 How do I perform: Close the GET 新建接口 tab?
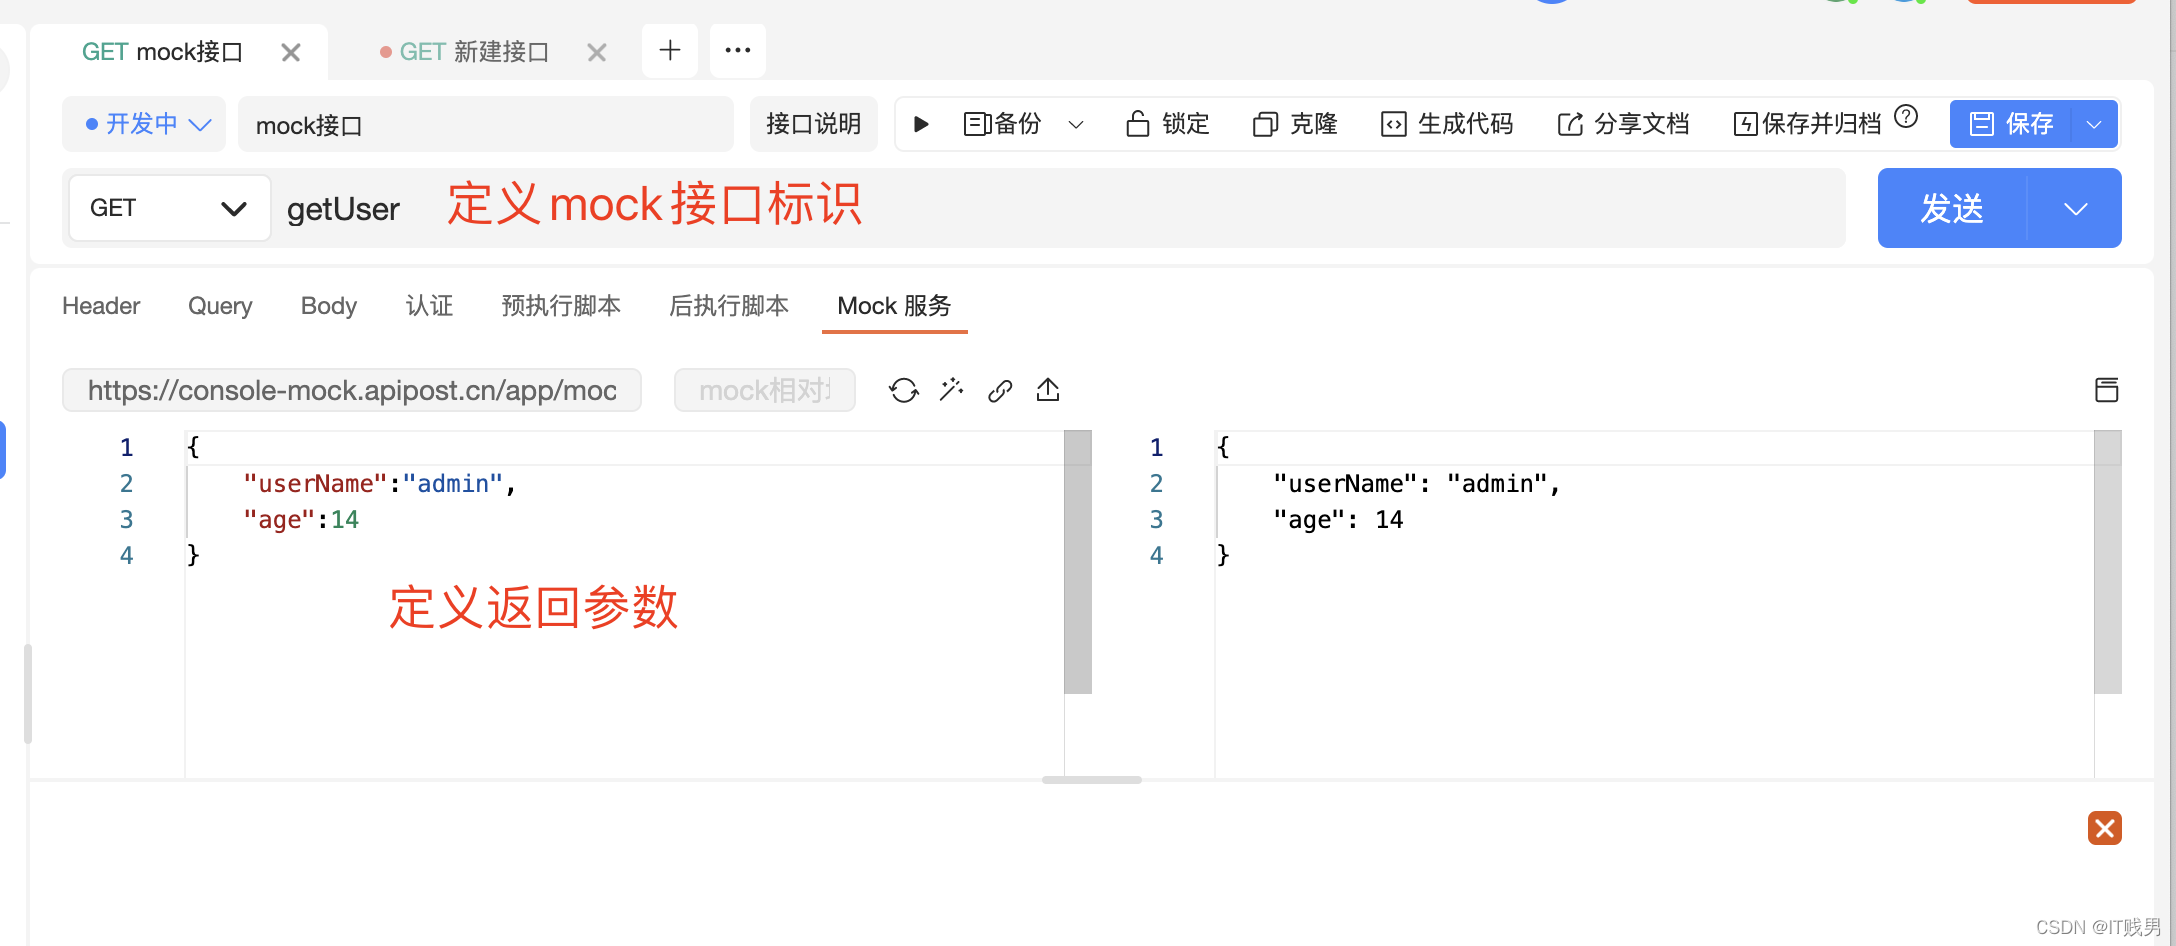tap(597, 52)
